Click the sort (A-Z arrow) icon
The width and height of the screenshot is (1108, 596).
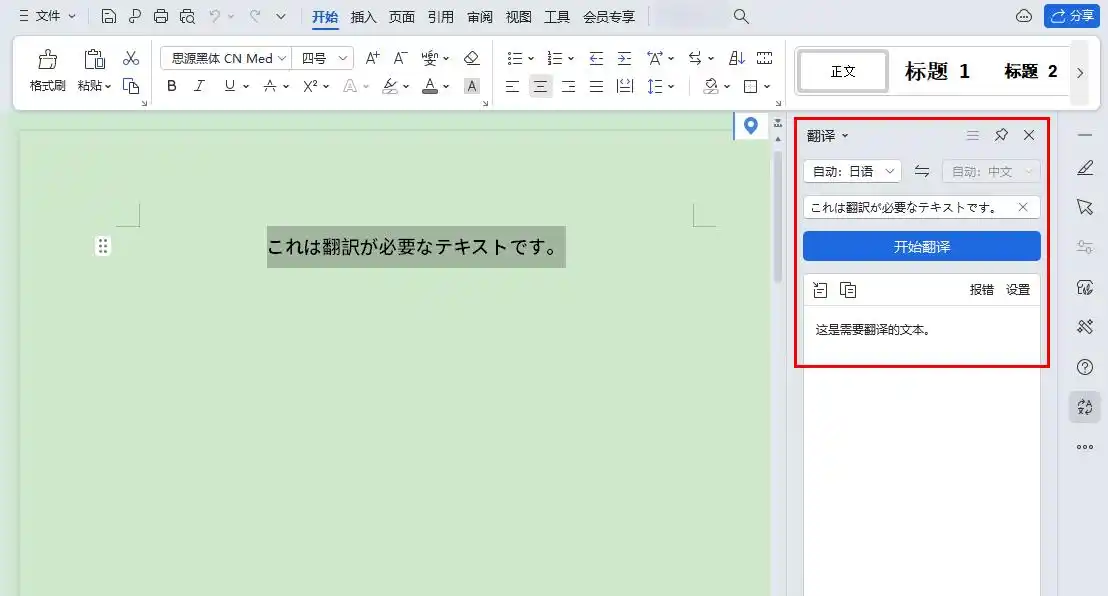pos(736,58)
